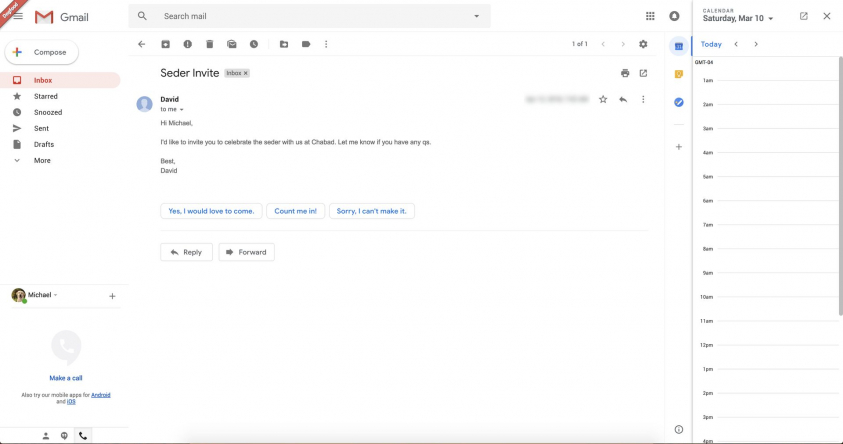Click the Forward button
Viewport: 843px width, 444px height.
point(246,252)
